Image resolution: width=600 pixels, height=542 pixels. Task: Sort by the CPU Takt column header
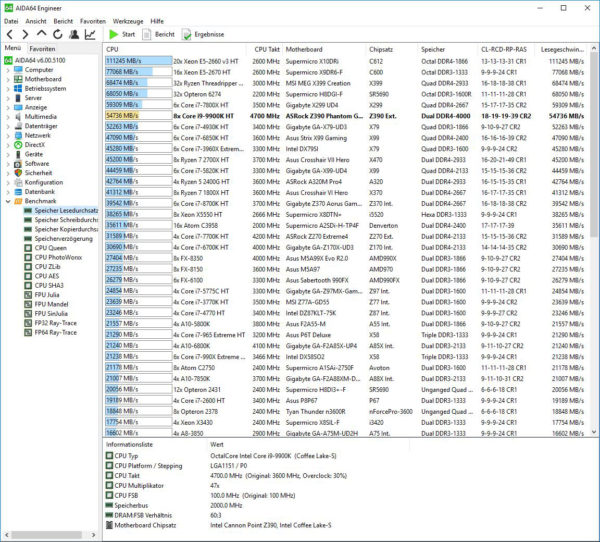[264, 49]
